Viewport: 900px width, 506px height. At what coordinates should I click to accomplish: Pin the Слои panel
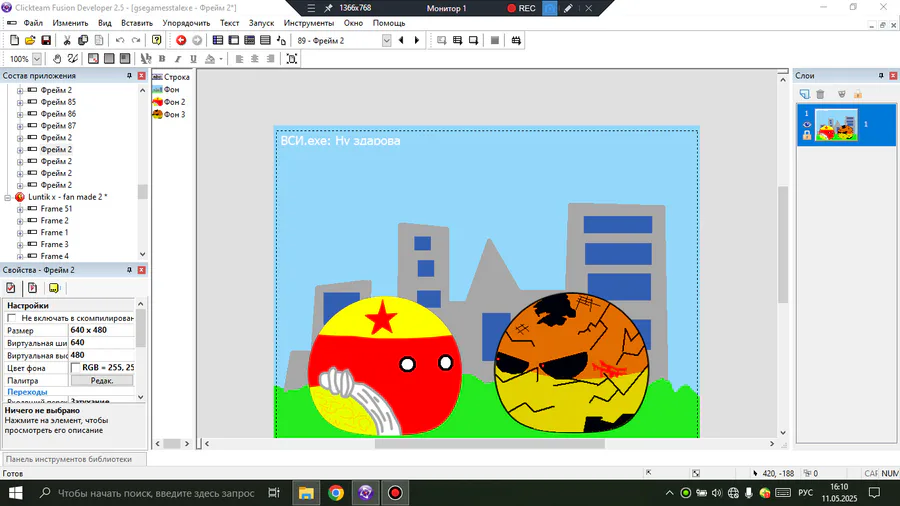click(x=881, y=76)
